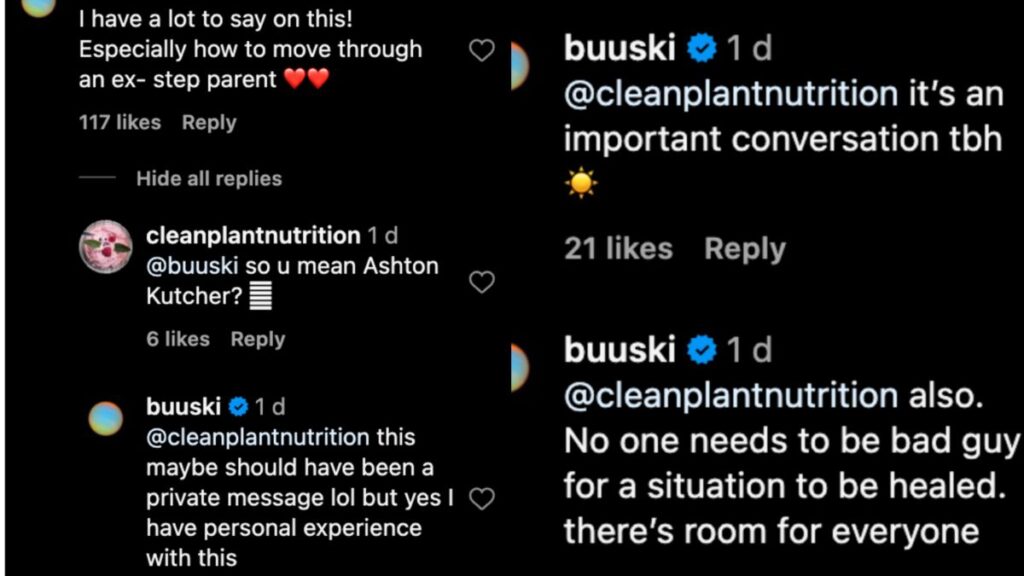
Task: Like the comment about ex-step parents
Action: tap(482, 49)
